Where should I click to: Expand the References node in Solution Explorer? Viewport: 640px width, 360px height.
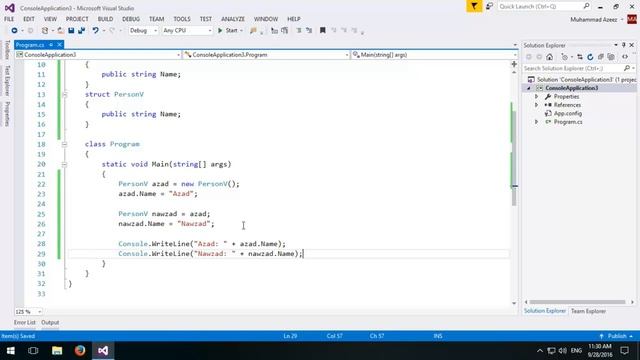tap(537, 105)
